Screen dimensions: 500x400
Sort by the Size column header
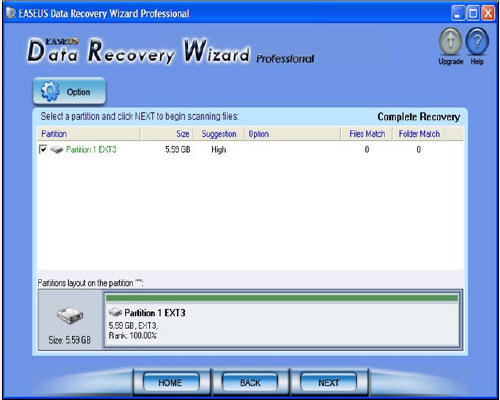coord(167,134)
